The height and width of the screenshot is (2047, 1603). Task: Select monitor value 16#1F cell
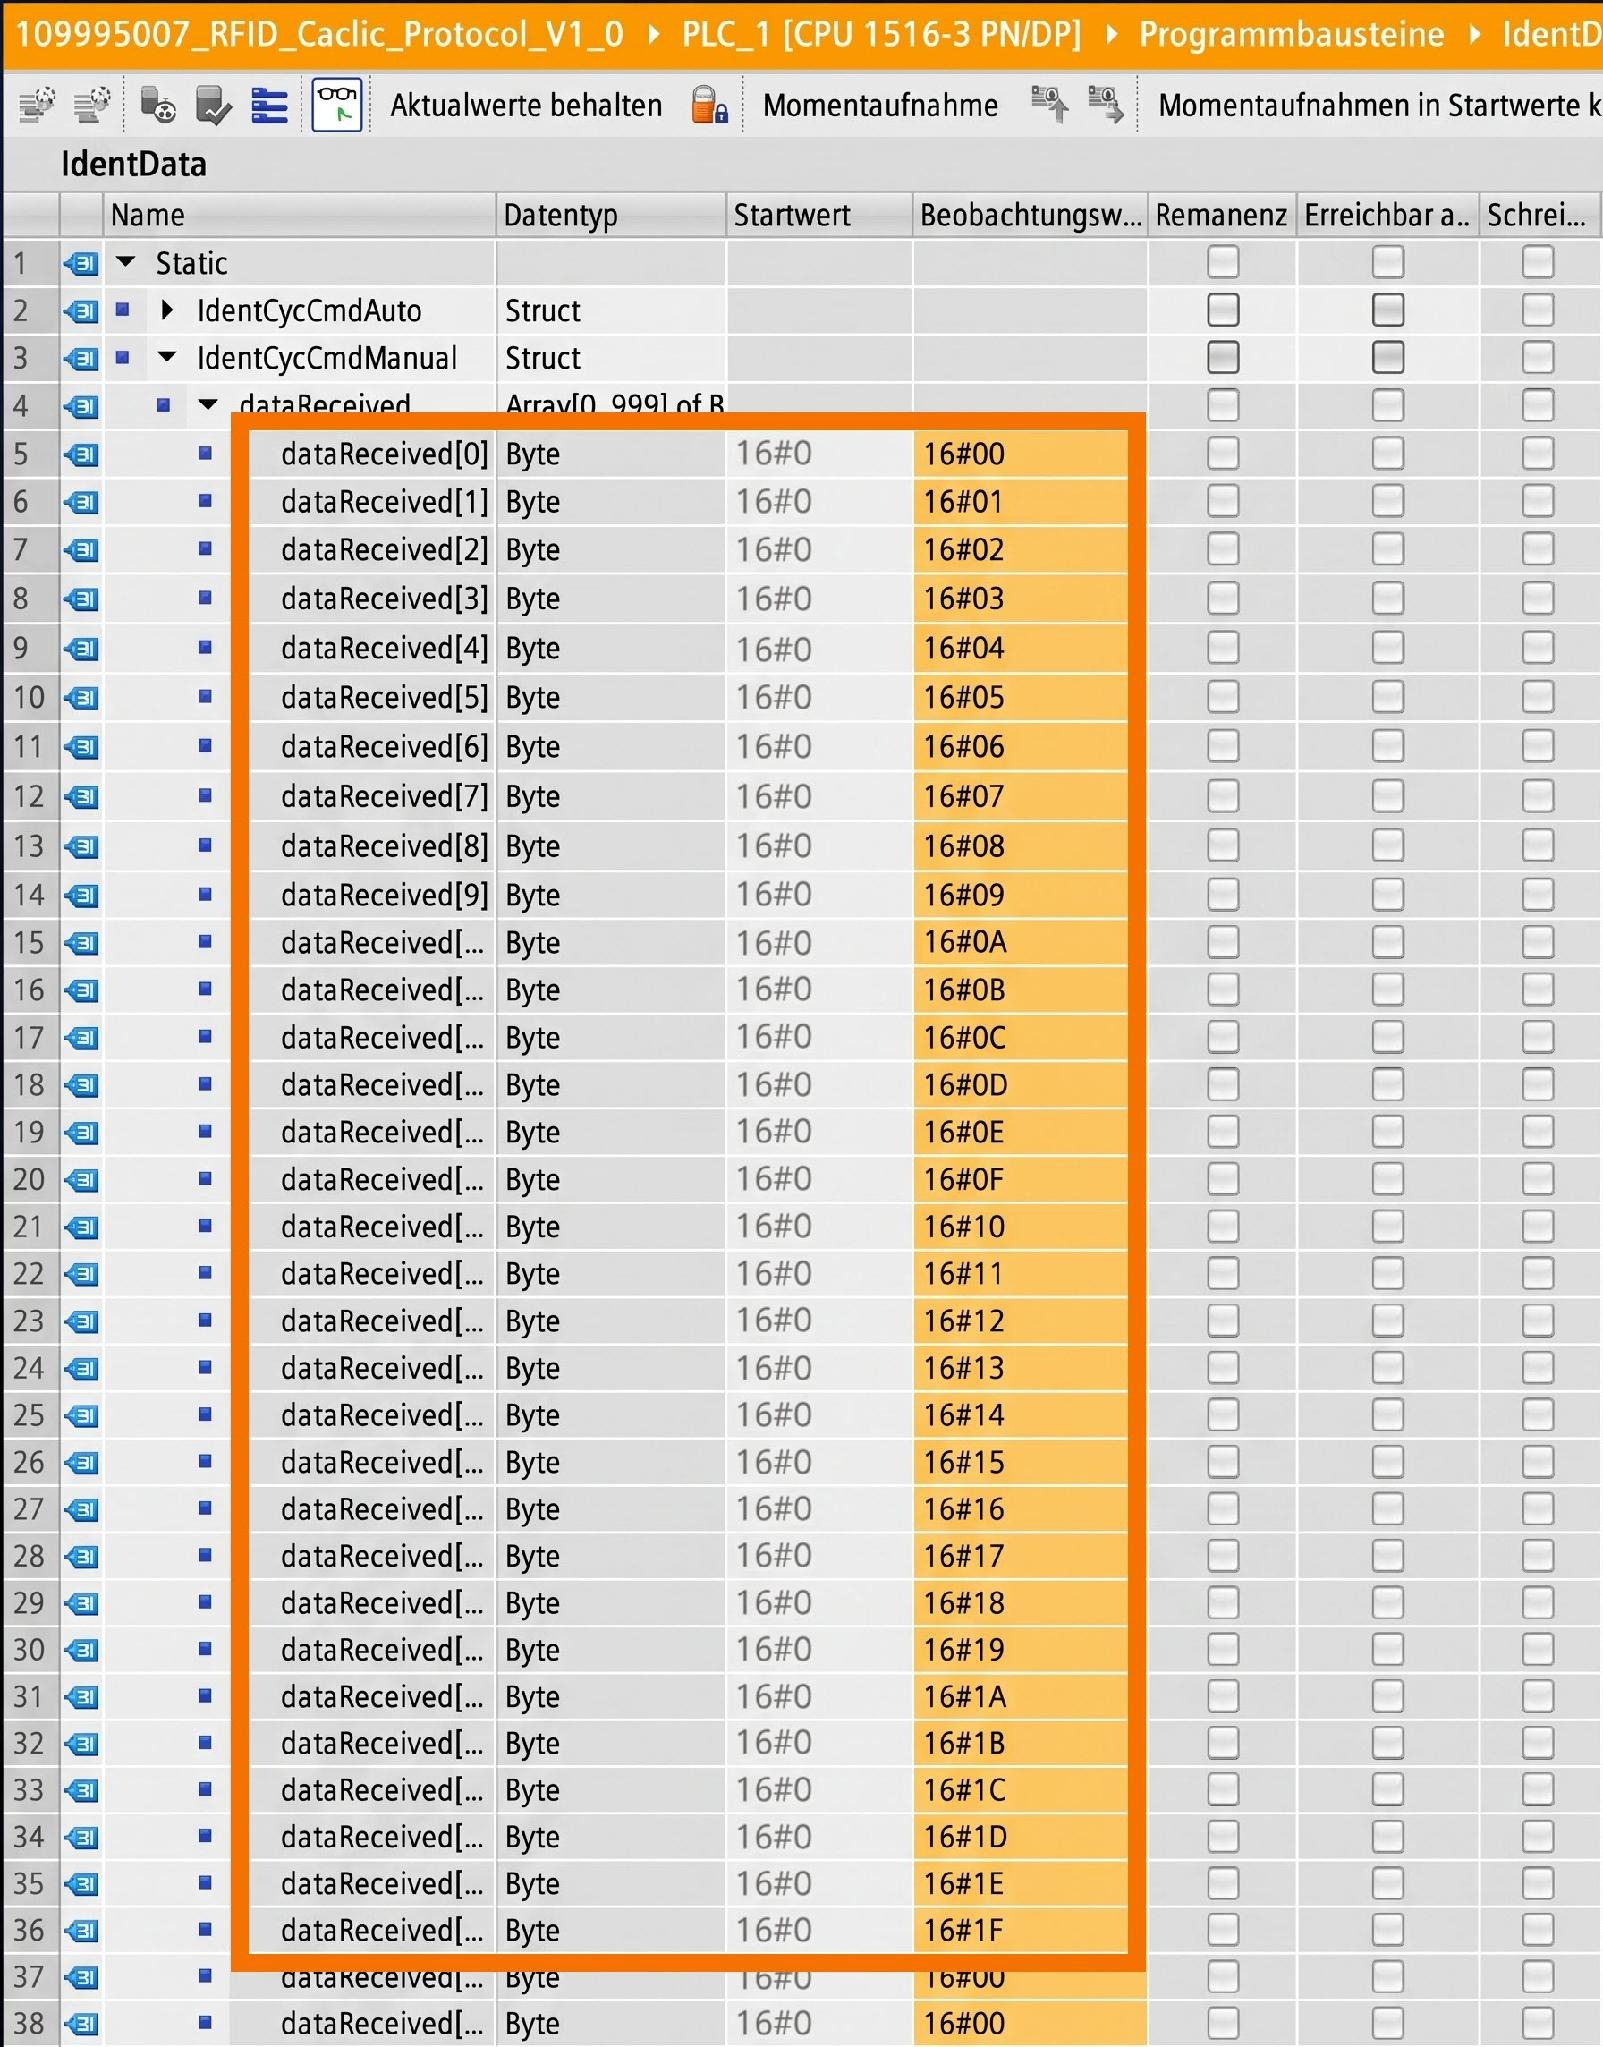[1020, 1930]
